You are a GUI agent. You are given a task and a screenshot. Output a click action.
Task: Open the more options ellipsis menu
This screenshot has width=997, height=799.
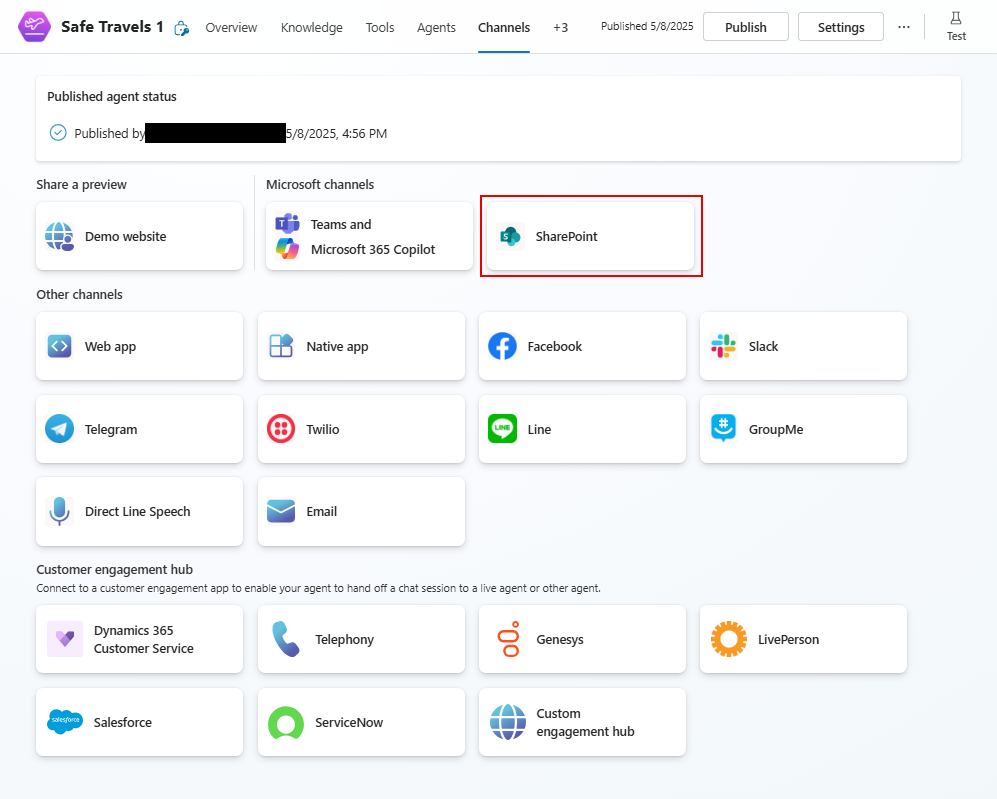click(x=904, y=27)
